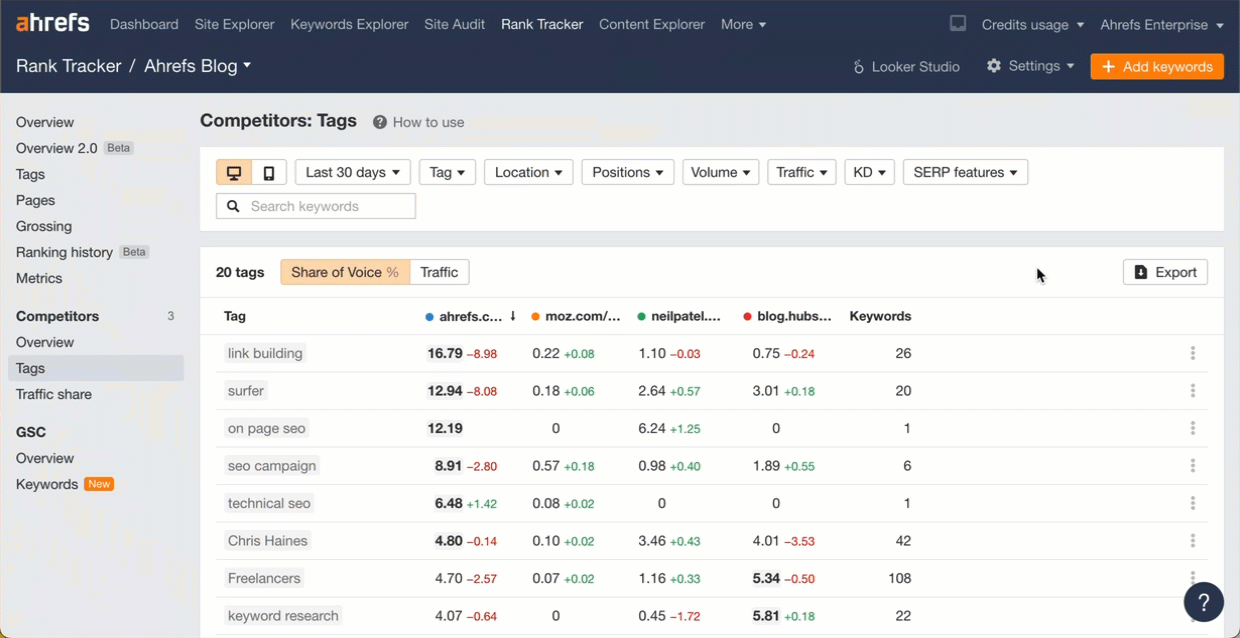
Task: Switch metric view to Traffic
Action: [439, 271]
